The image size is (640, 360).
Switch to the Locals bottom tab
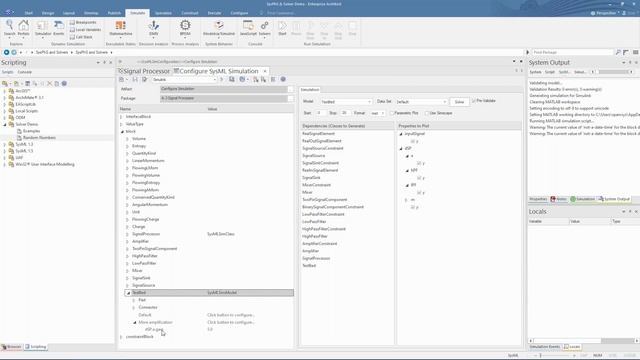coord(572,347)
